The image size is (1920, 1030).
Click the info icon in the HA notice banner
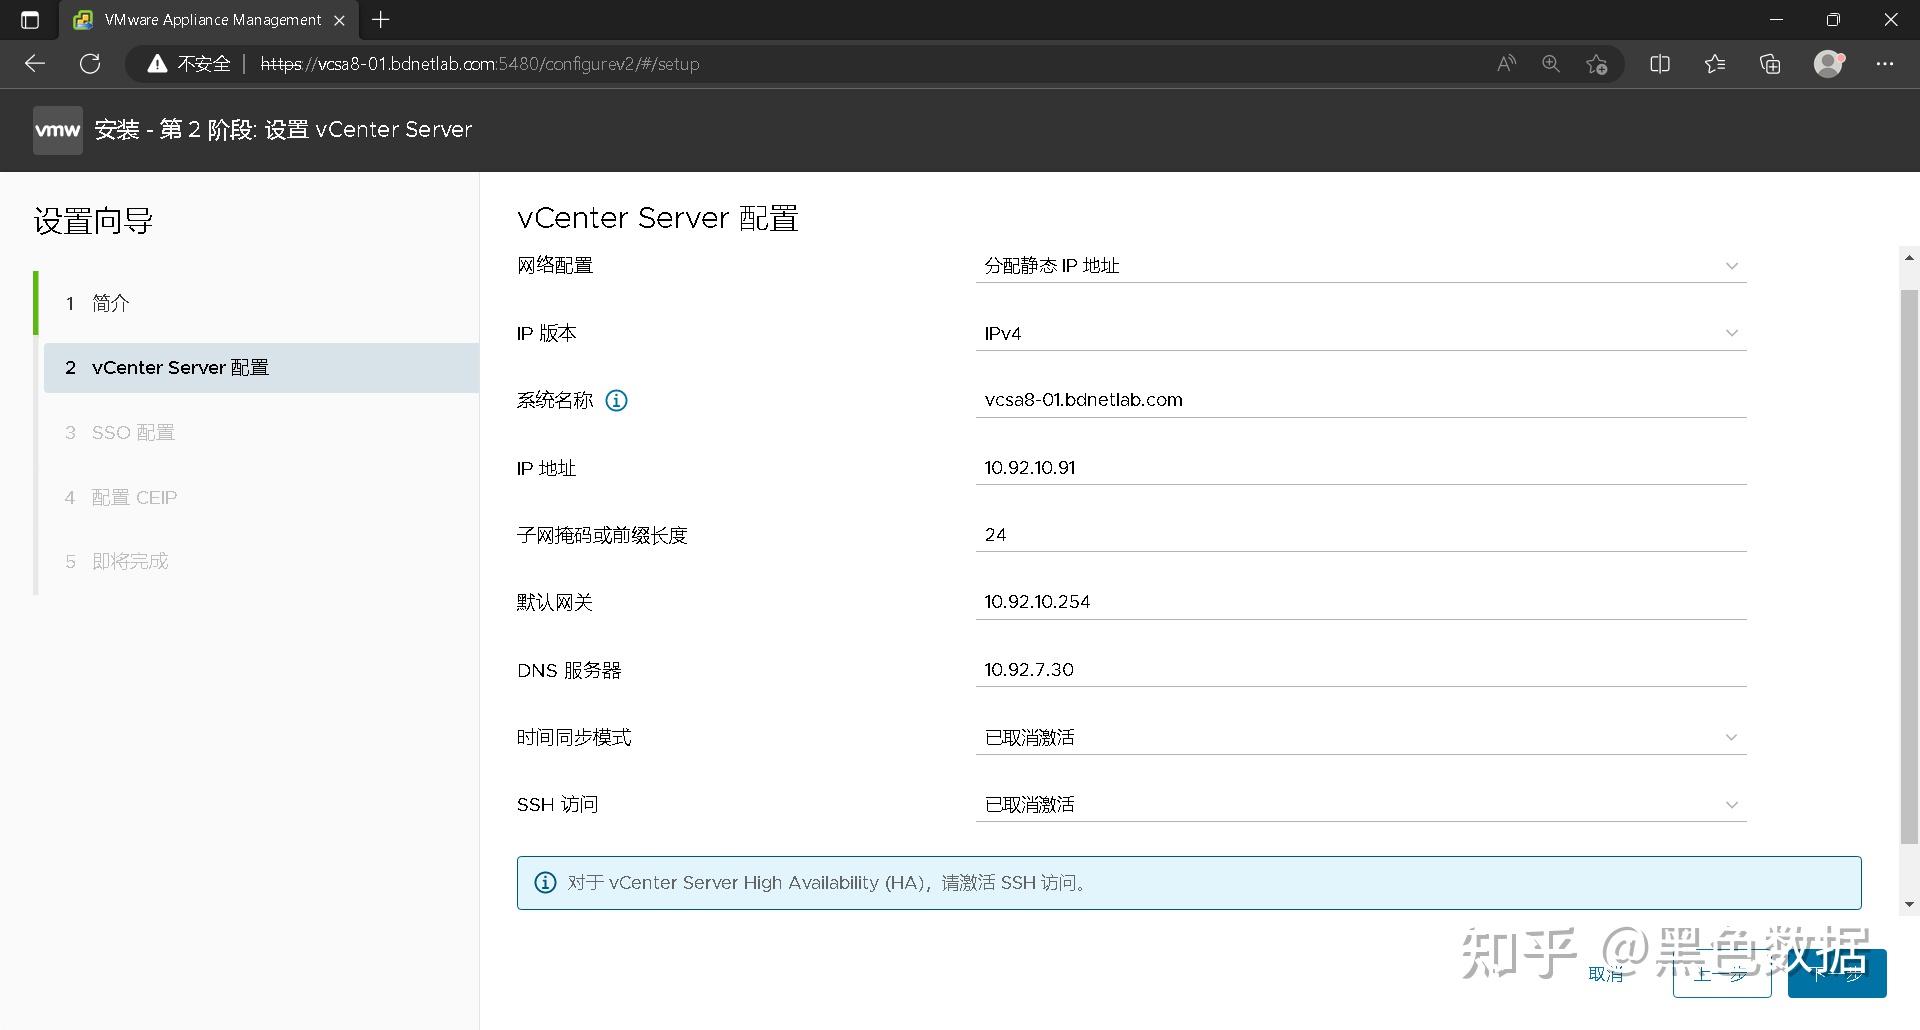(x=545, y=882)
